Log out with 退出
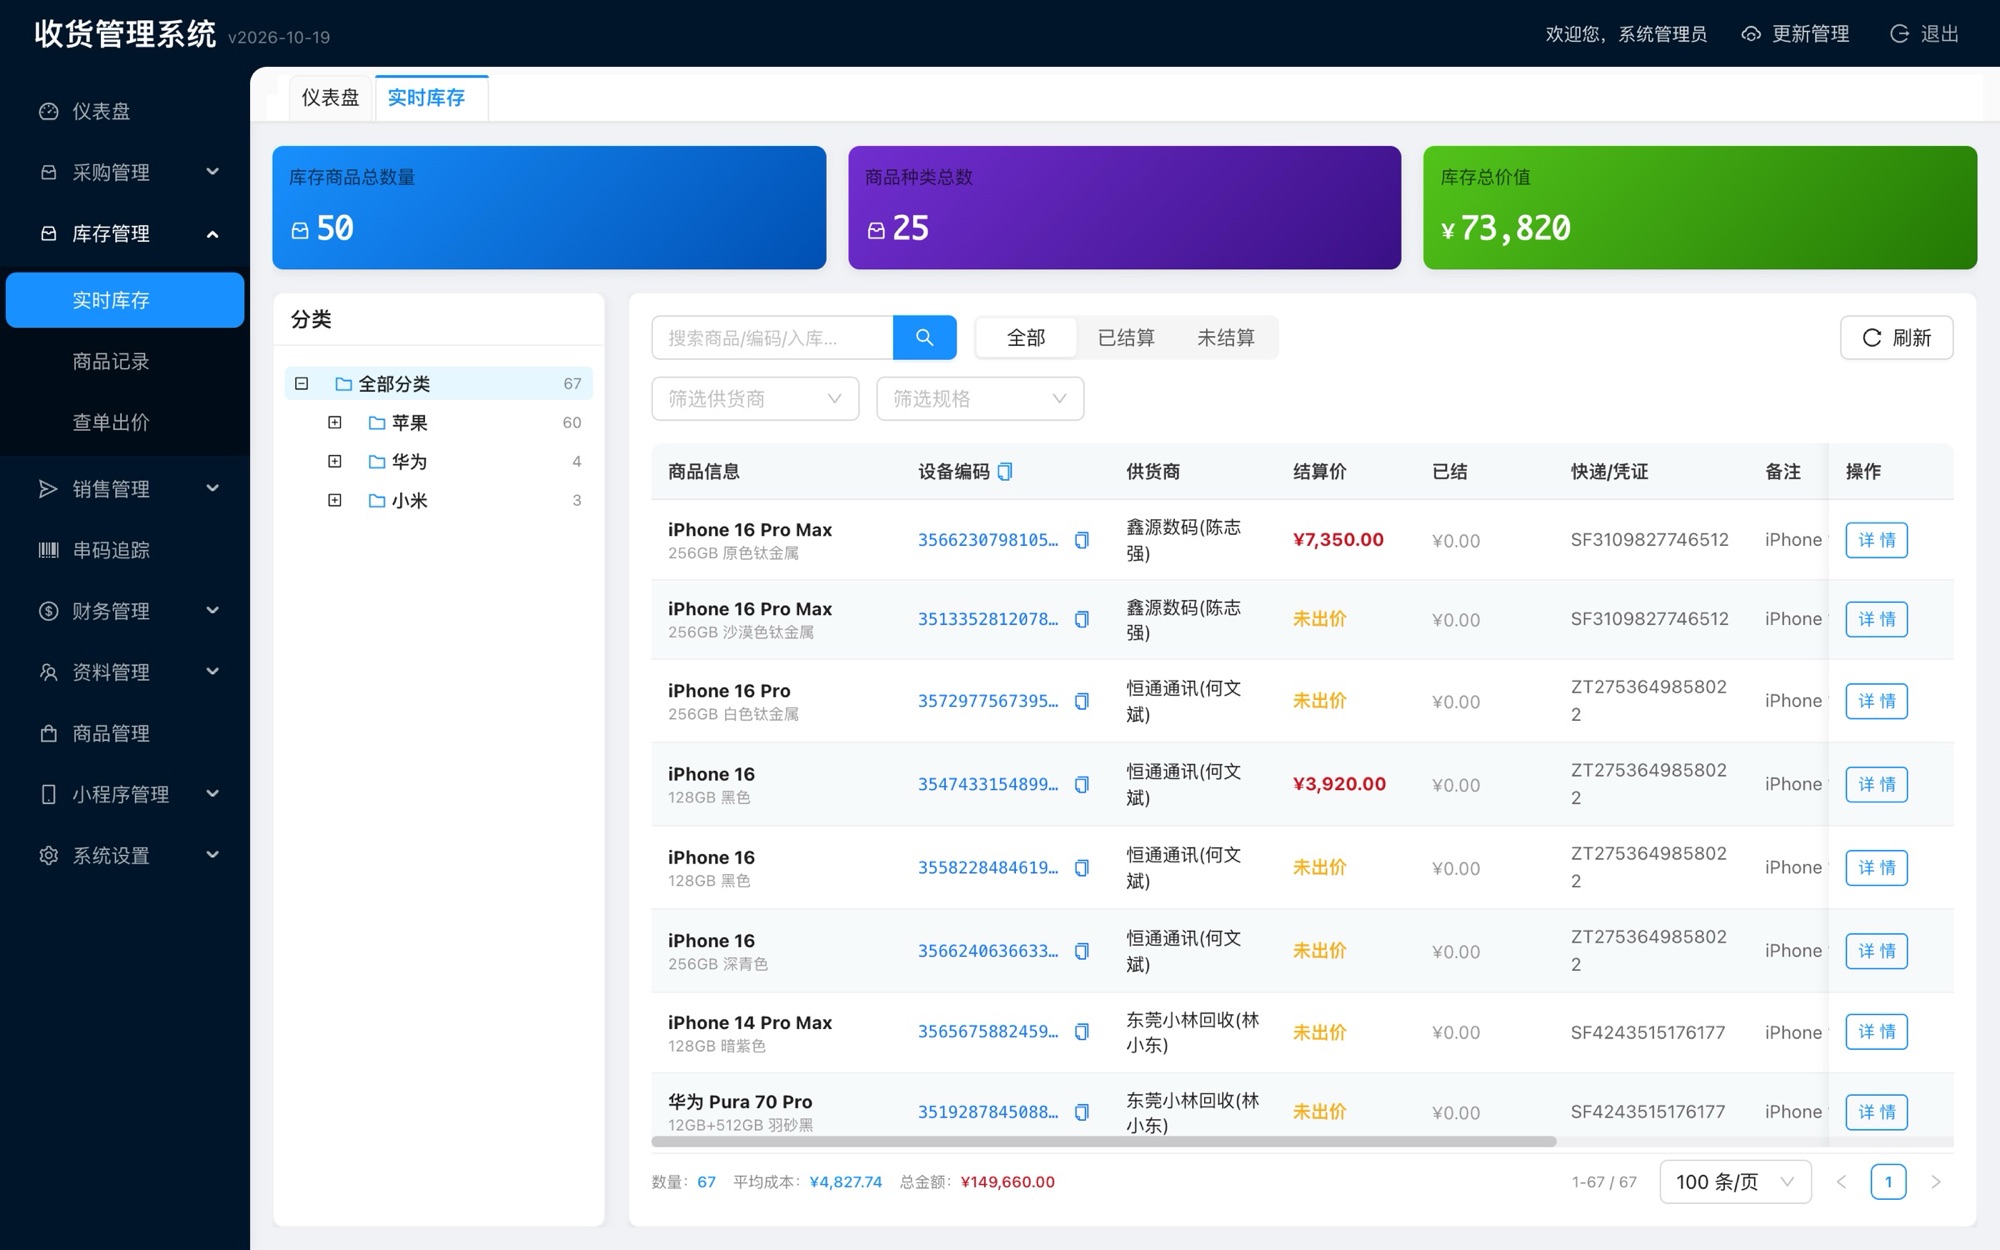 (1924, 34)
